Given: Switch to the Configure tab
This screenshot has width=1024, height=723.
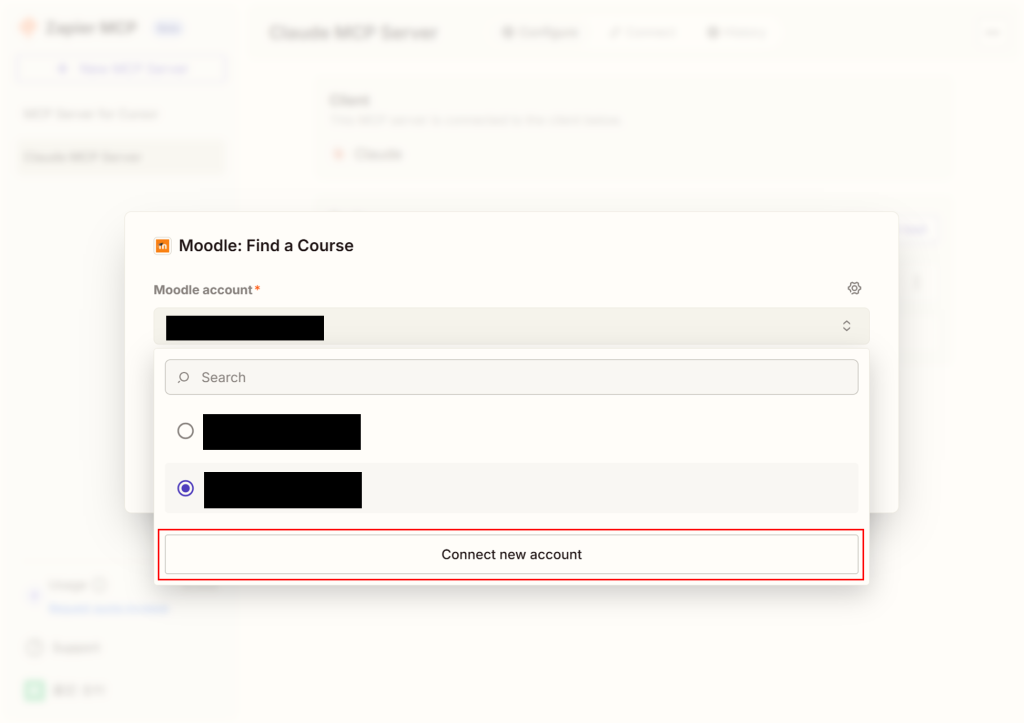Looking at the screenshot, I should coord(539,32).
